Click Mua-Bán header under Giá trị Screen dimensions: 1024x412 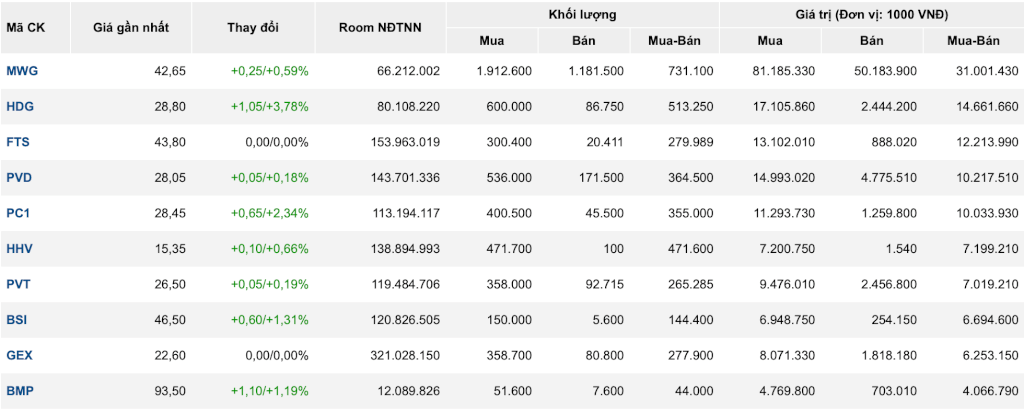pos(974,41)
